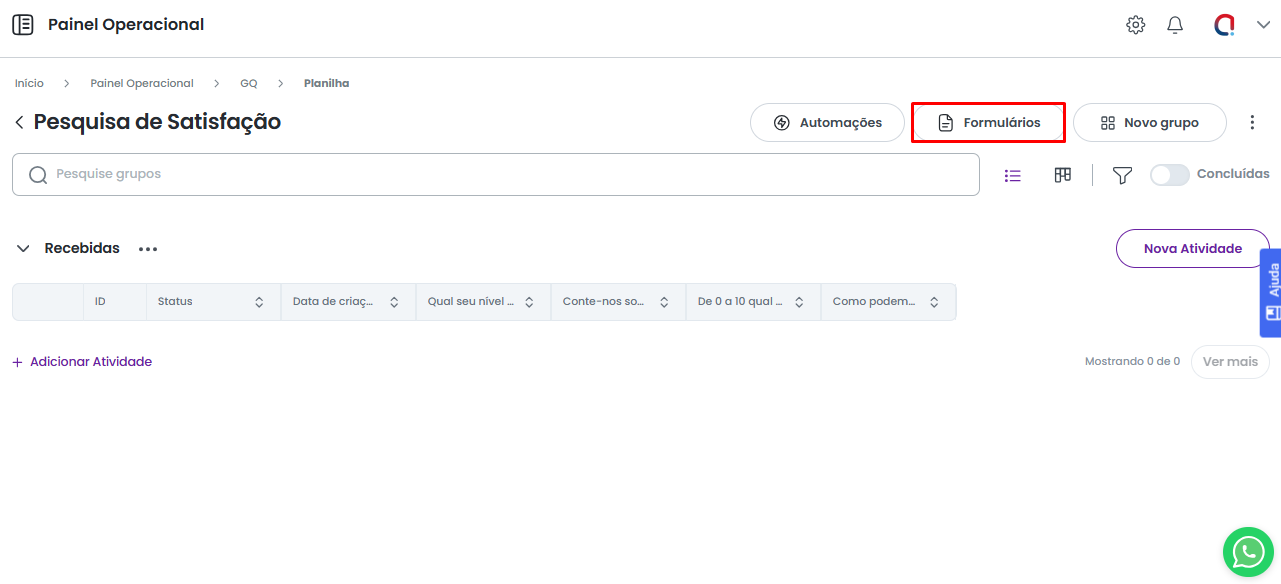The width and height of the screenshot is (1281, 584).
Task: Go to GQ breadcrumb
Action: tap(248, 83)
